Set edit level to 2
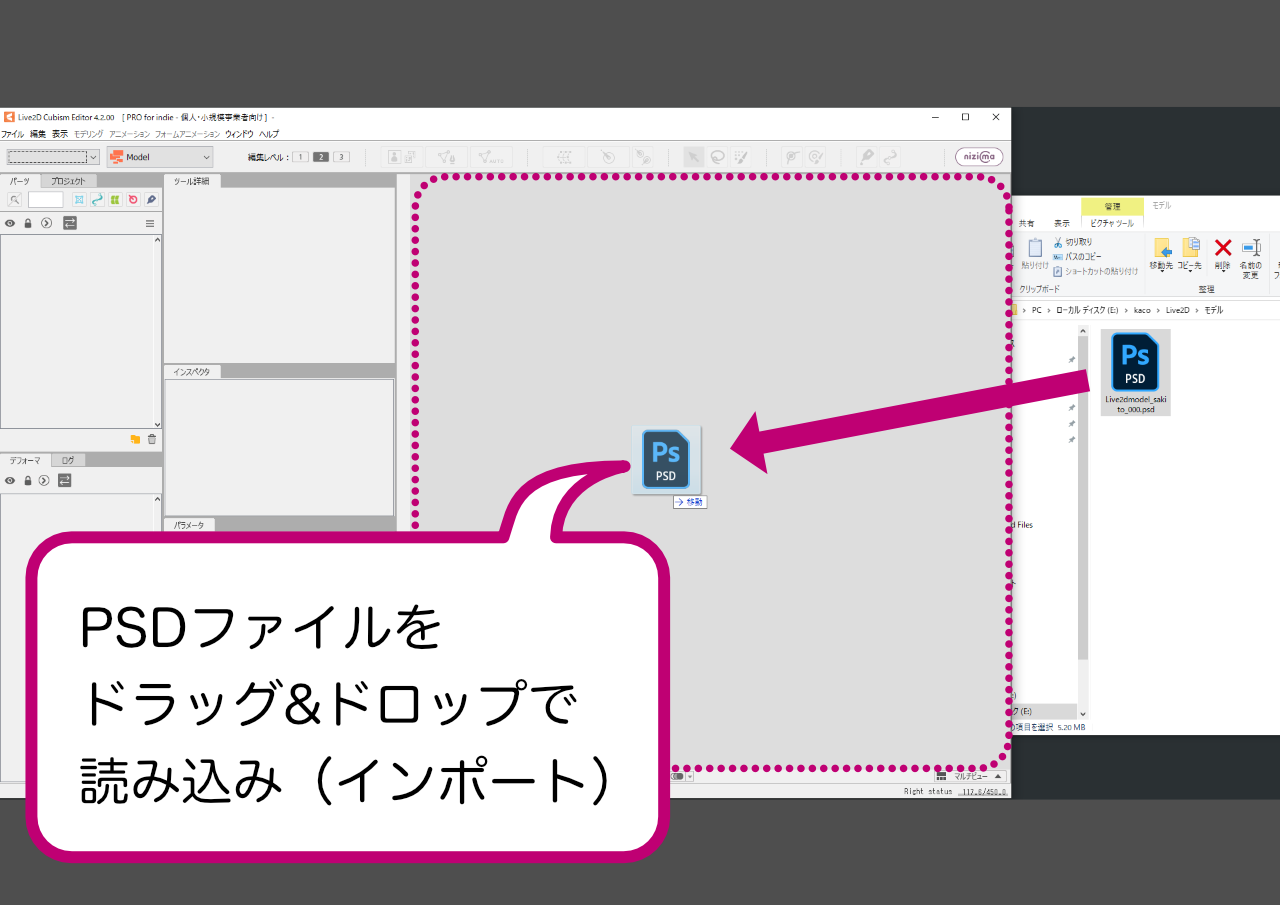This screenshot has width=1280, height=905. pos(321,157)
